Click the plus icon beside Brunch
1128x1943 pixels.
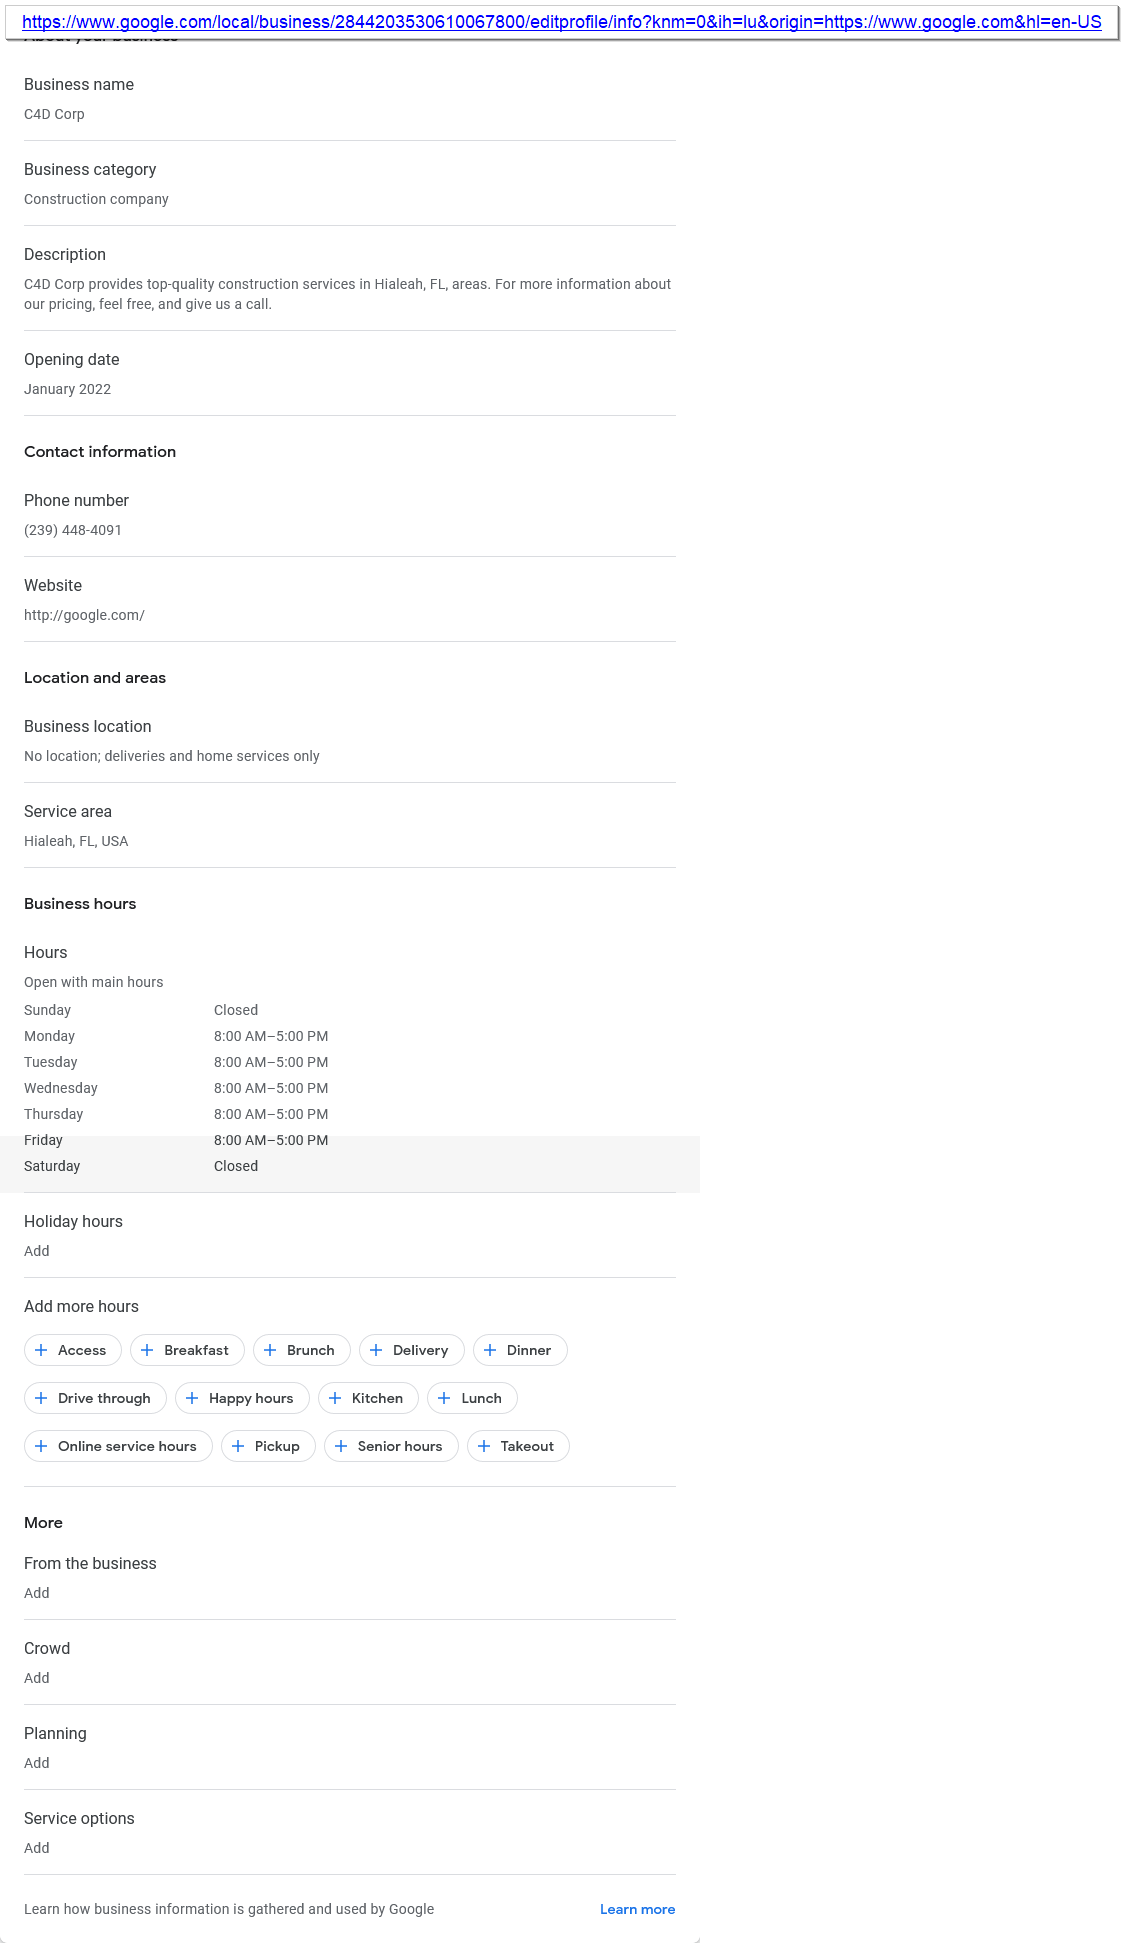tap(270, 1350)
